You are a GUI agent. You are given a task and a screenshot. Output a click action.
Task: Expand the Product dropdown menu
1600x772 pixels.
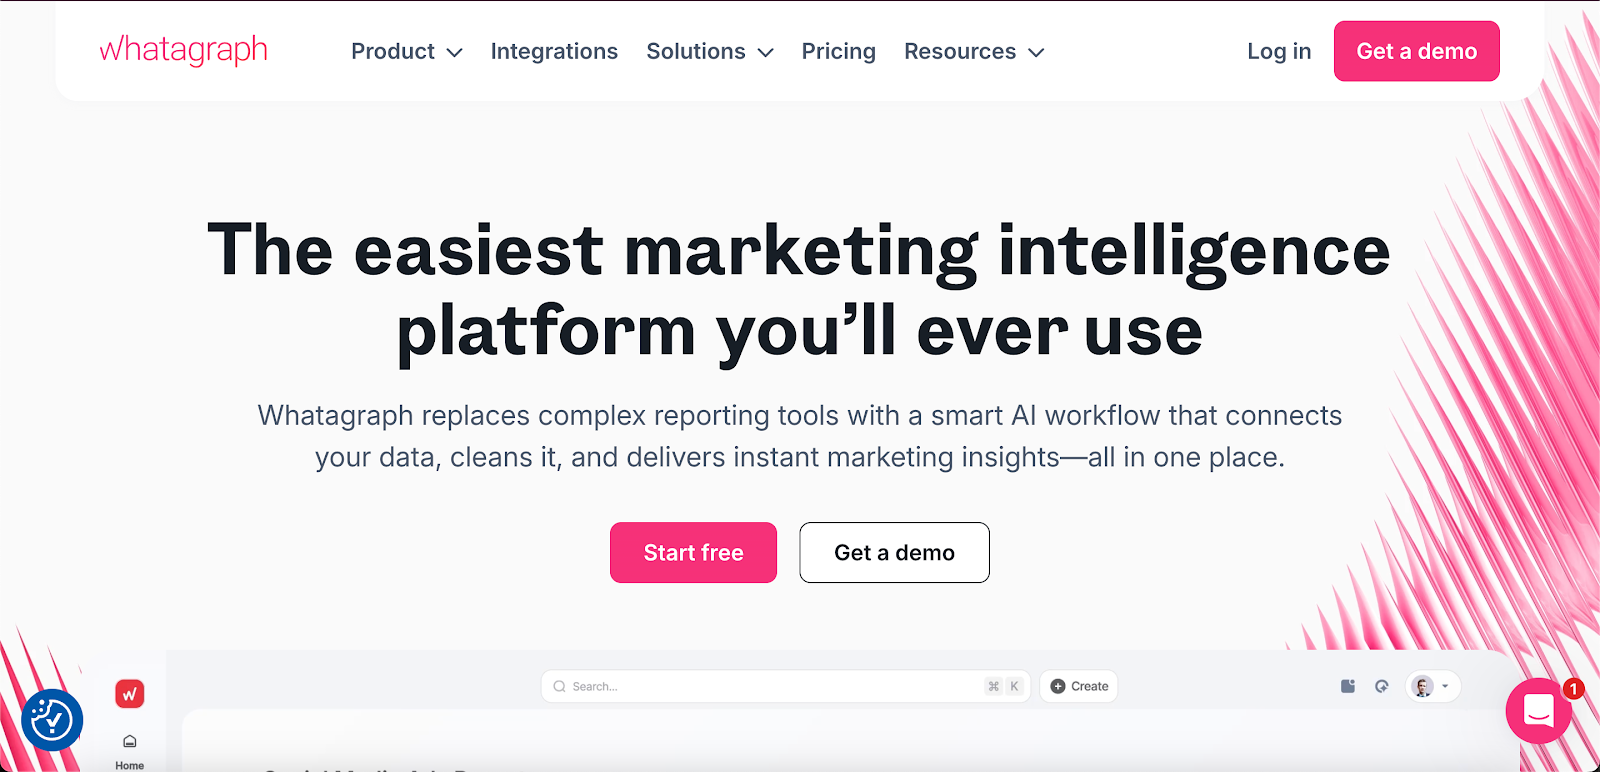coord(406,52)
